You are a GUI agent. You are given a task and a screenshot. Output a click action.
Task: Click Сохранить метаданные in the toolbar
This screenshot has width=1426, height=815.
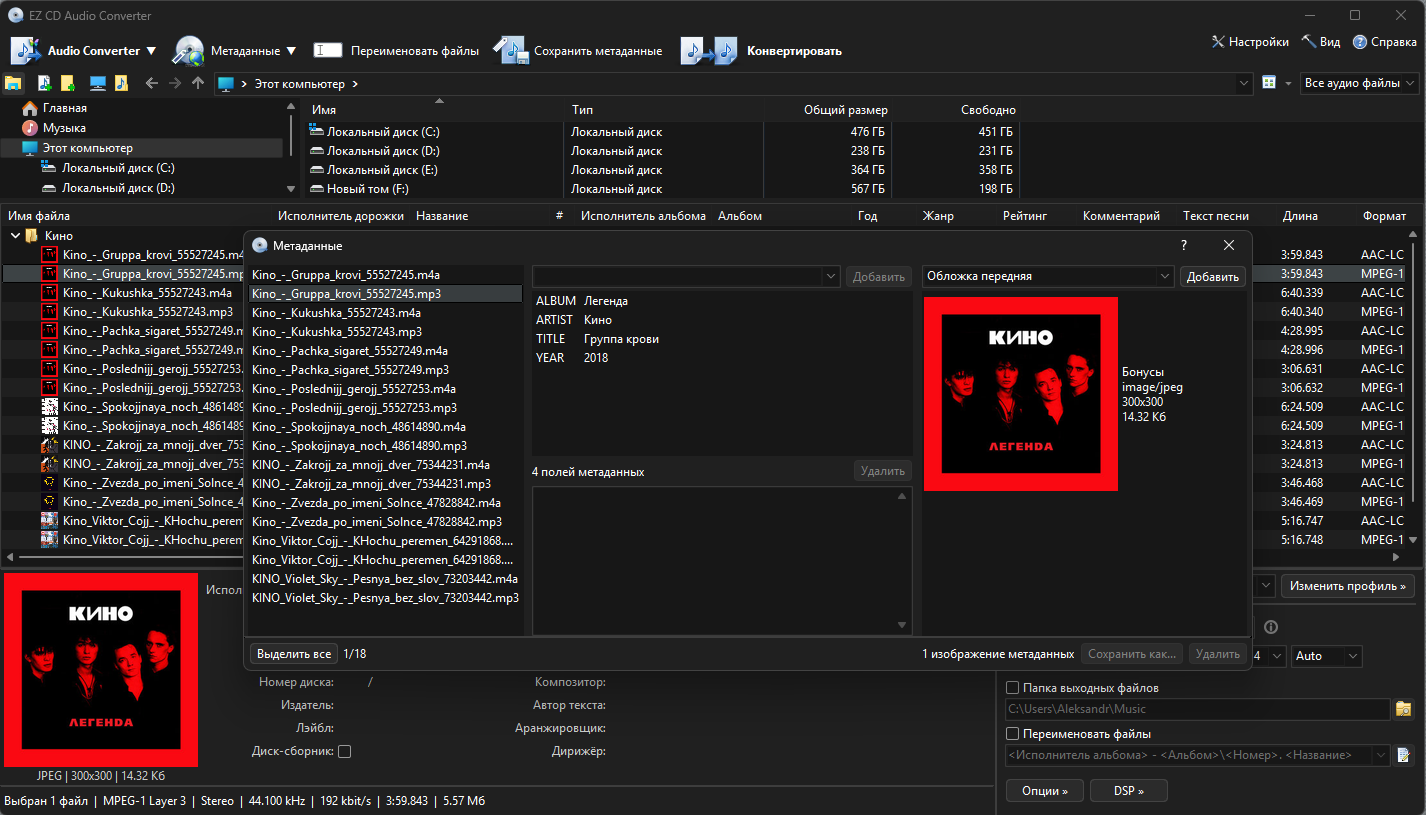tap(578, 51)
